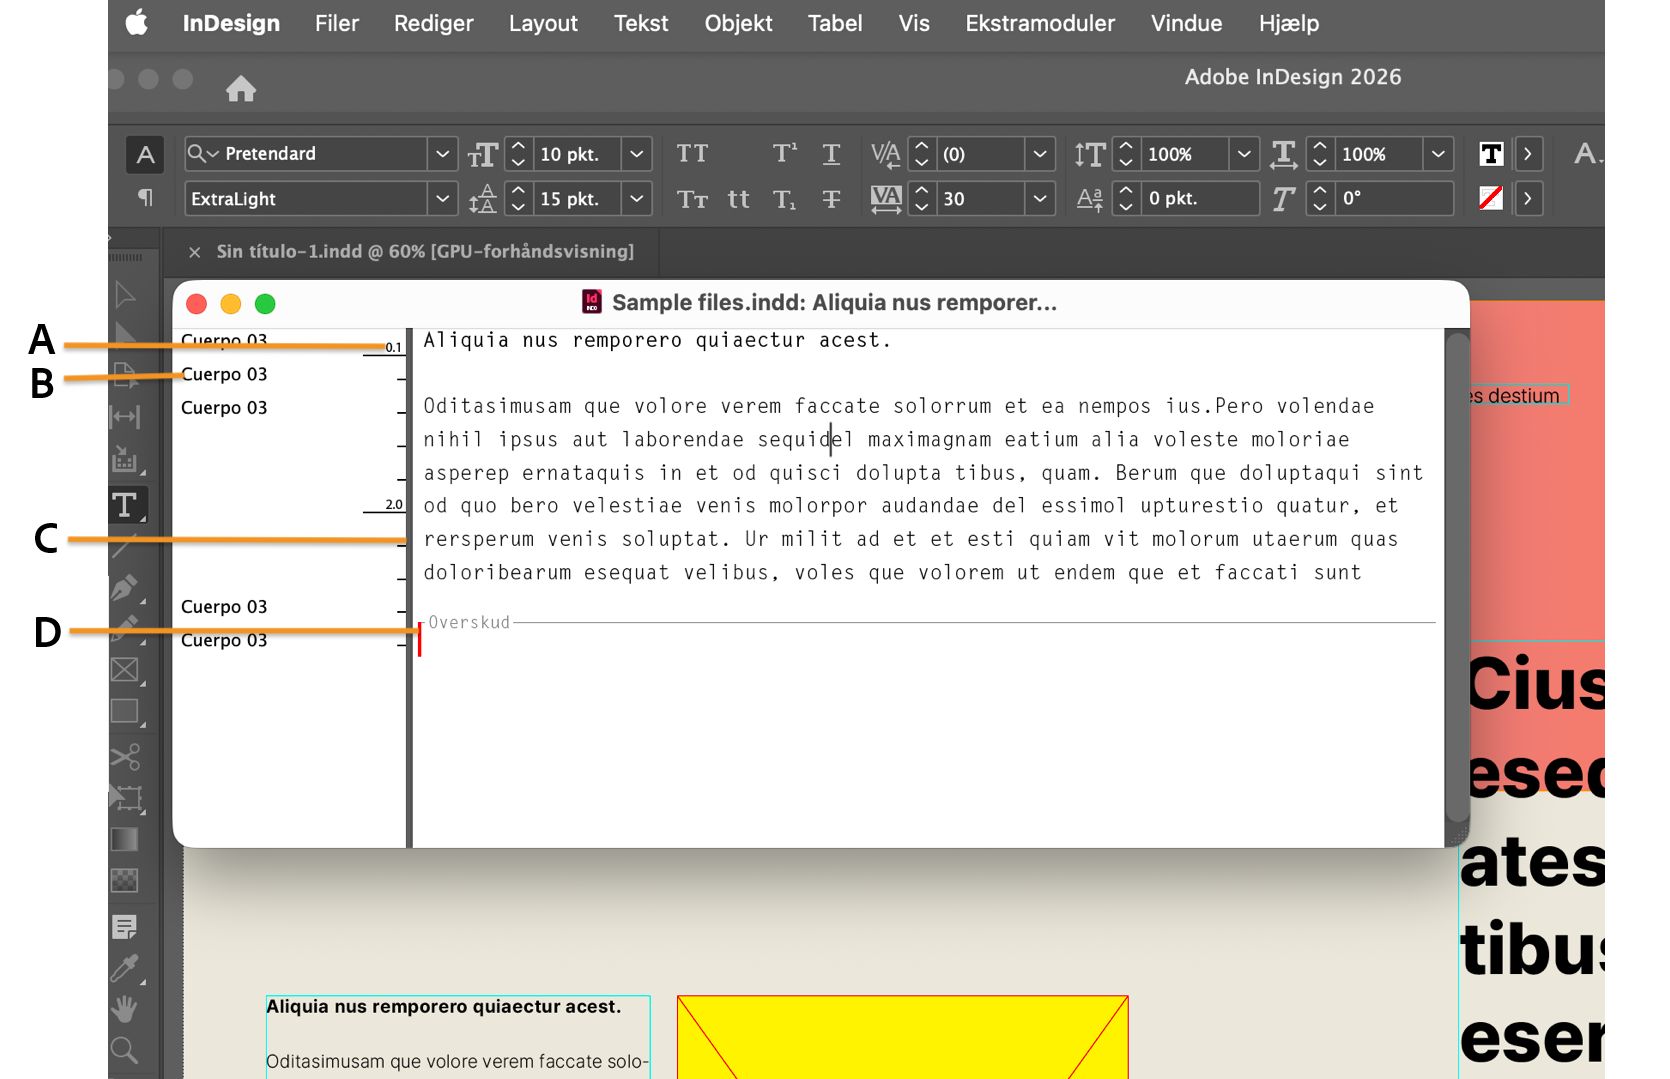Expand the kerning (0) dropdown
Screen dimensions: 1670x1079
pos(1040,154)
